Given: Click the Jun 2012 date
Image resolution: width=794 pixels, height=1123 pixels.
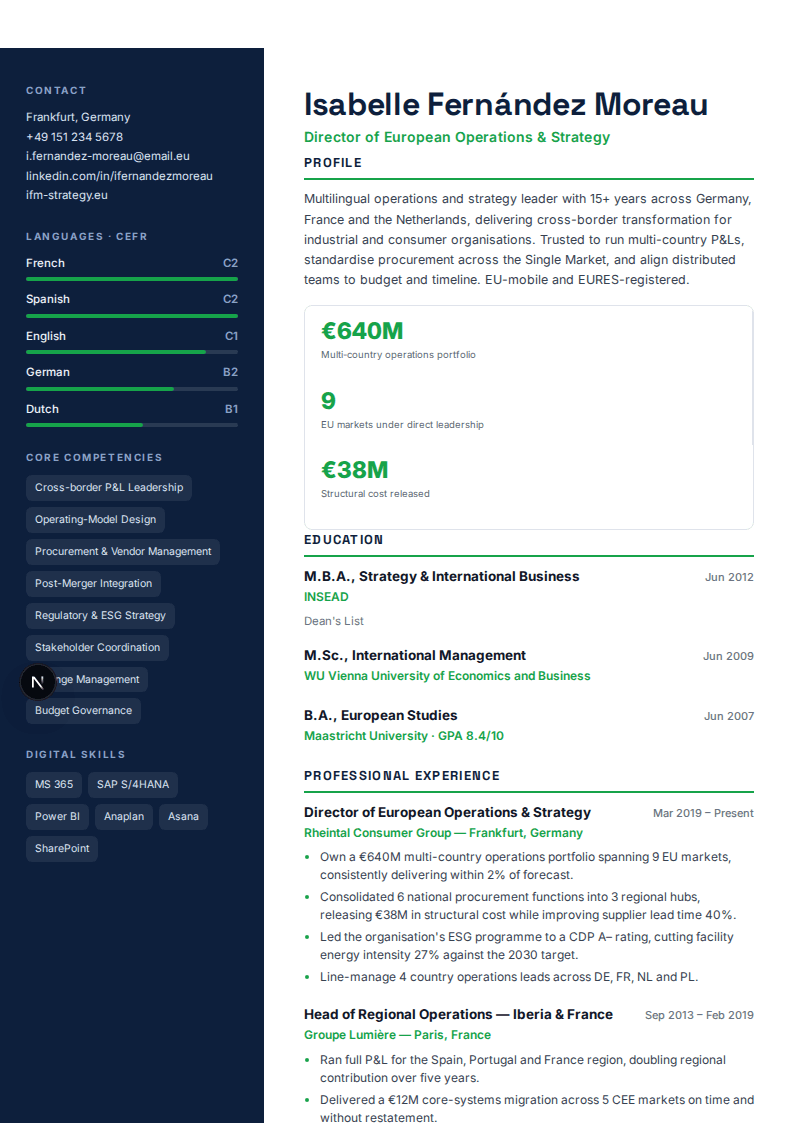Looking at the screenshot, I should (729, 577).
